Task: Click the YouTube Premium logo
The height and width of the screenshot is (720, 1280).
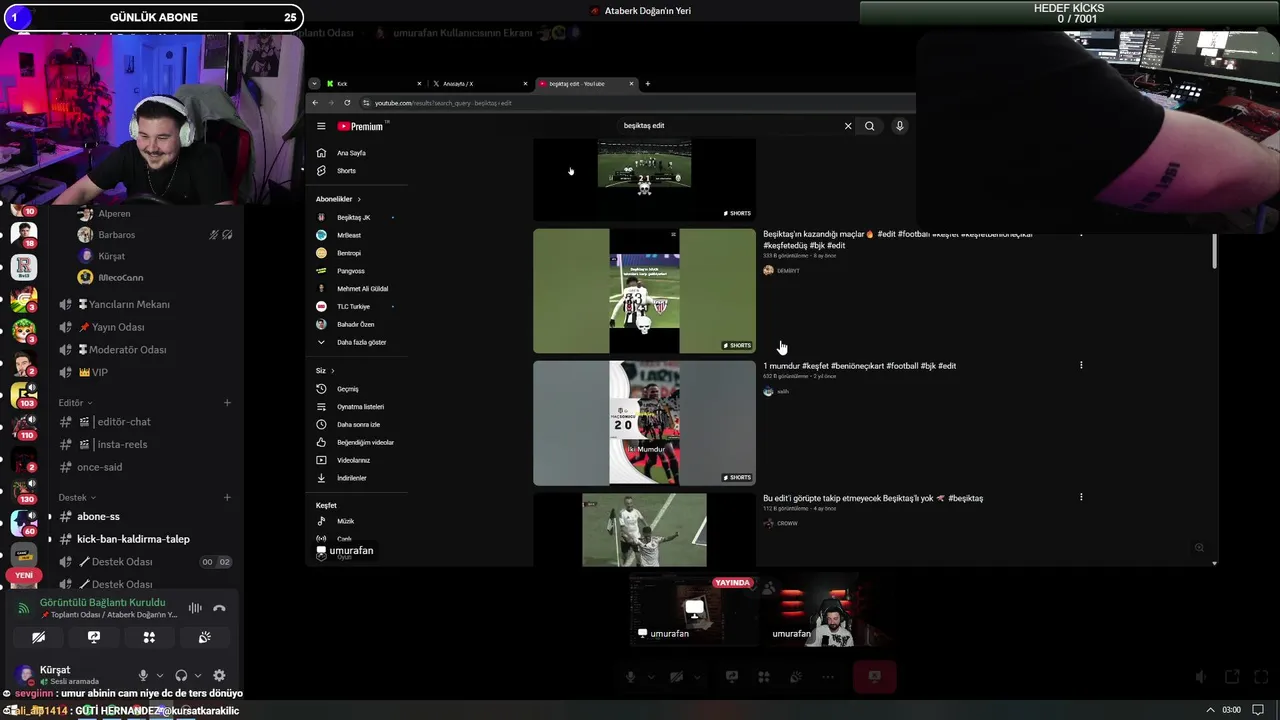Action: (x=360, y=126)
